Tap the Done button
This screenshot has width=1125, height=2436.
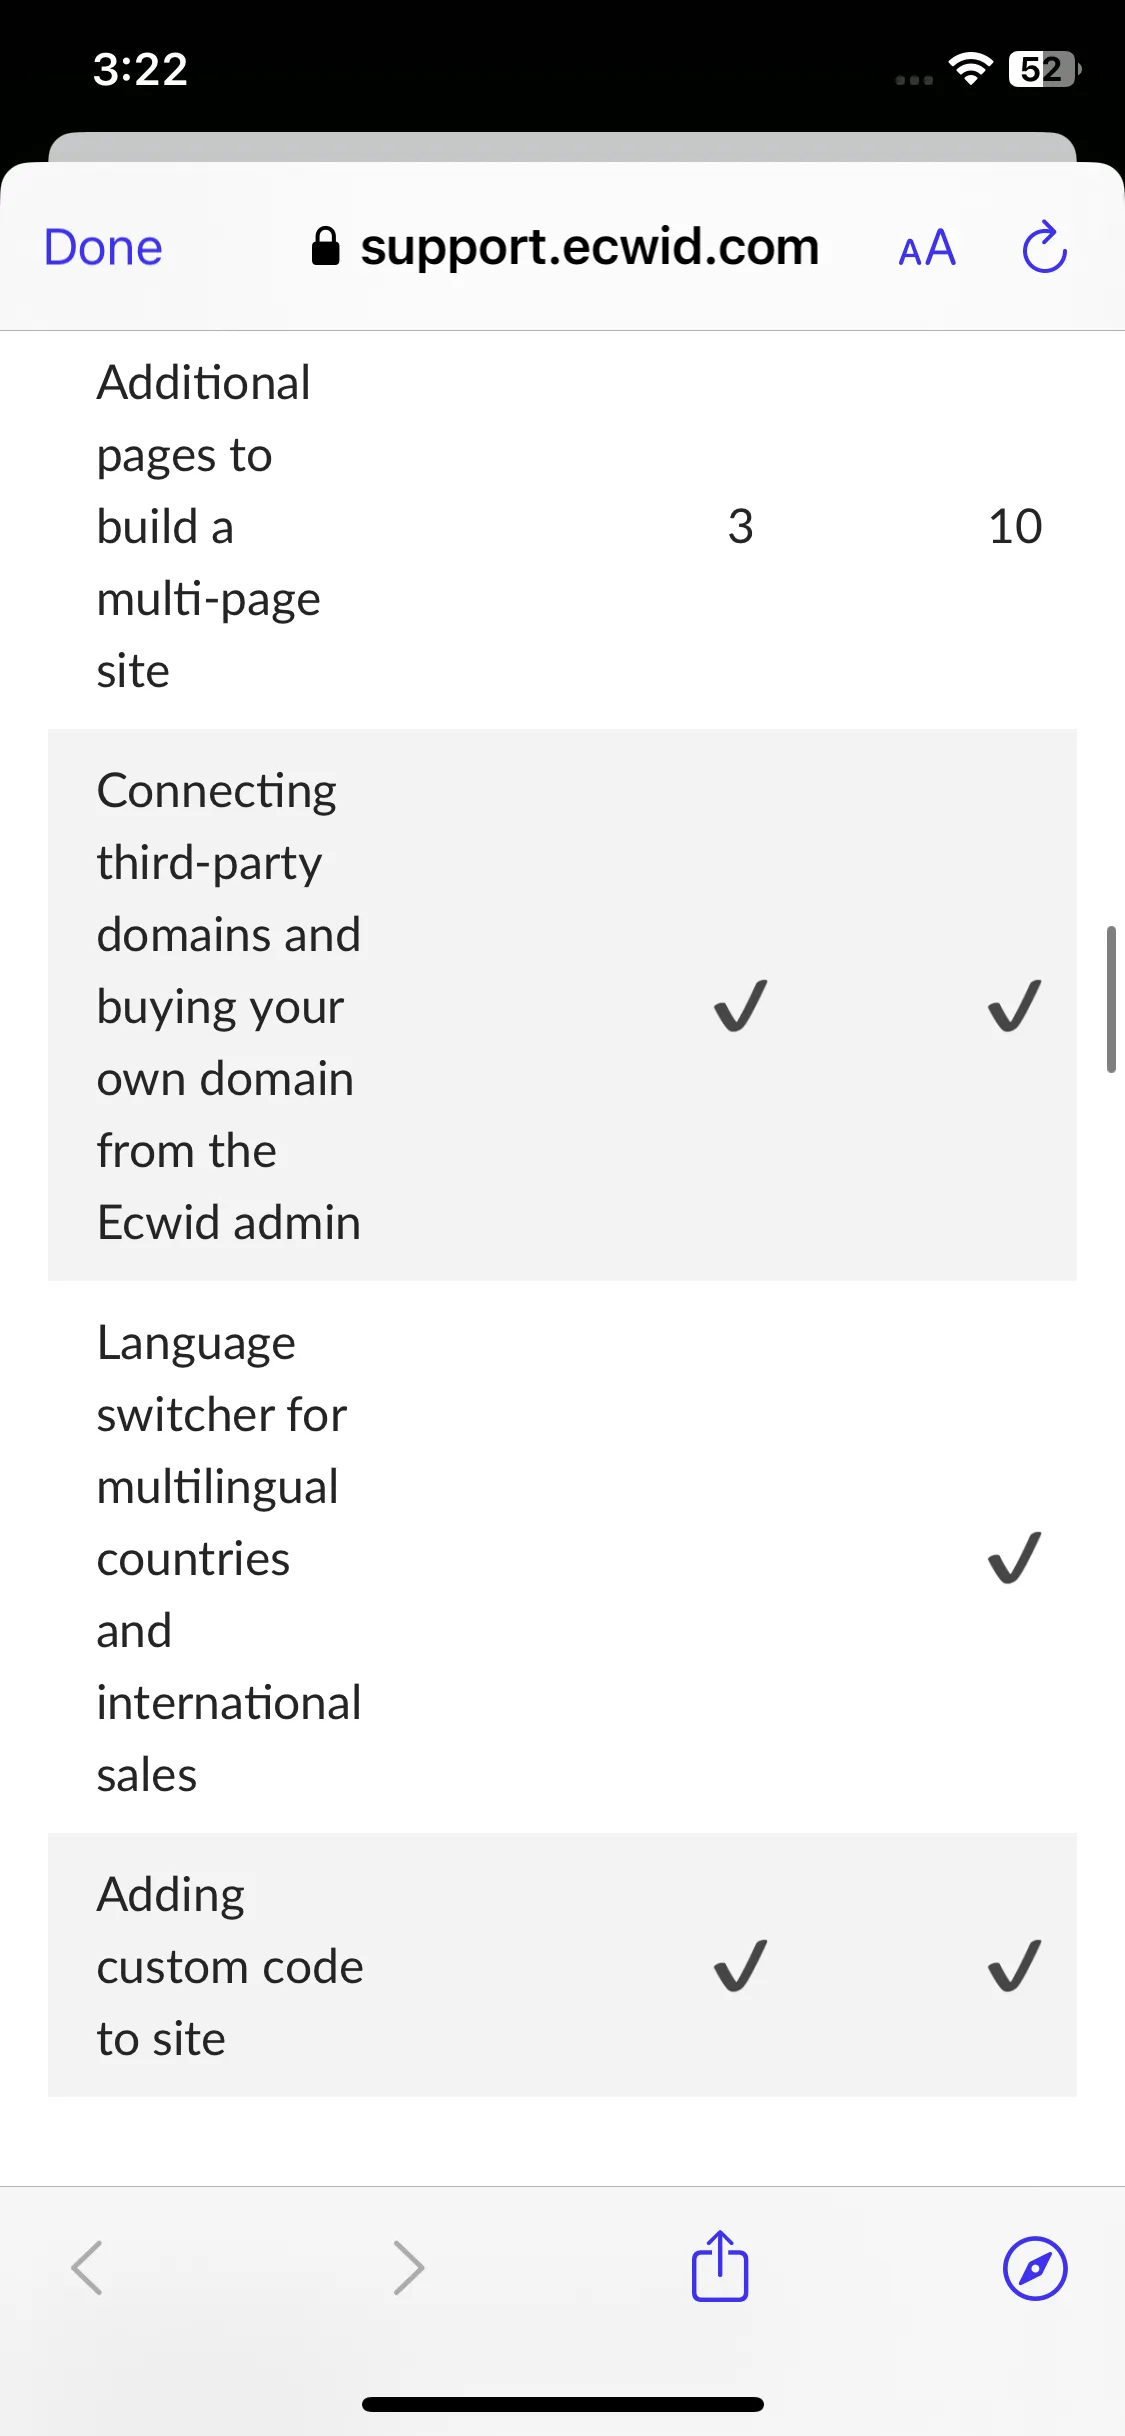click(x=103, y=247)
